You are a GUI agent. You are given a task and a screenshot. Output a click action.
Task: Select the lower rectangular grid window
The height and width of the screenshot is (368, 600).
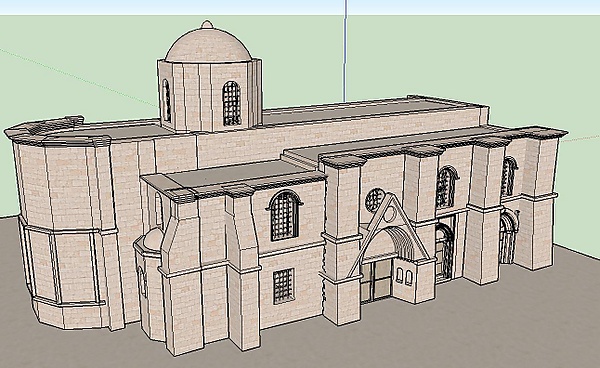pos(284,286)
